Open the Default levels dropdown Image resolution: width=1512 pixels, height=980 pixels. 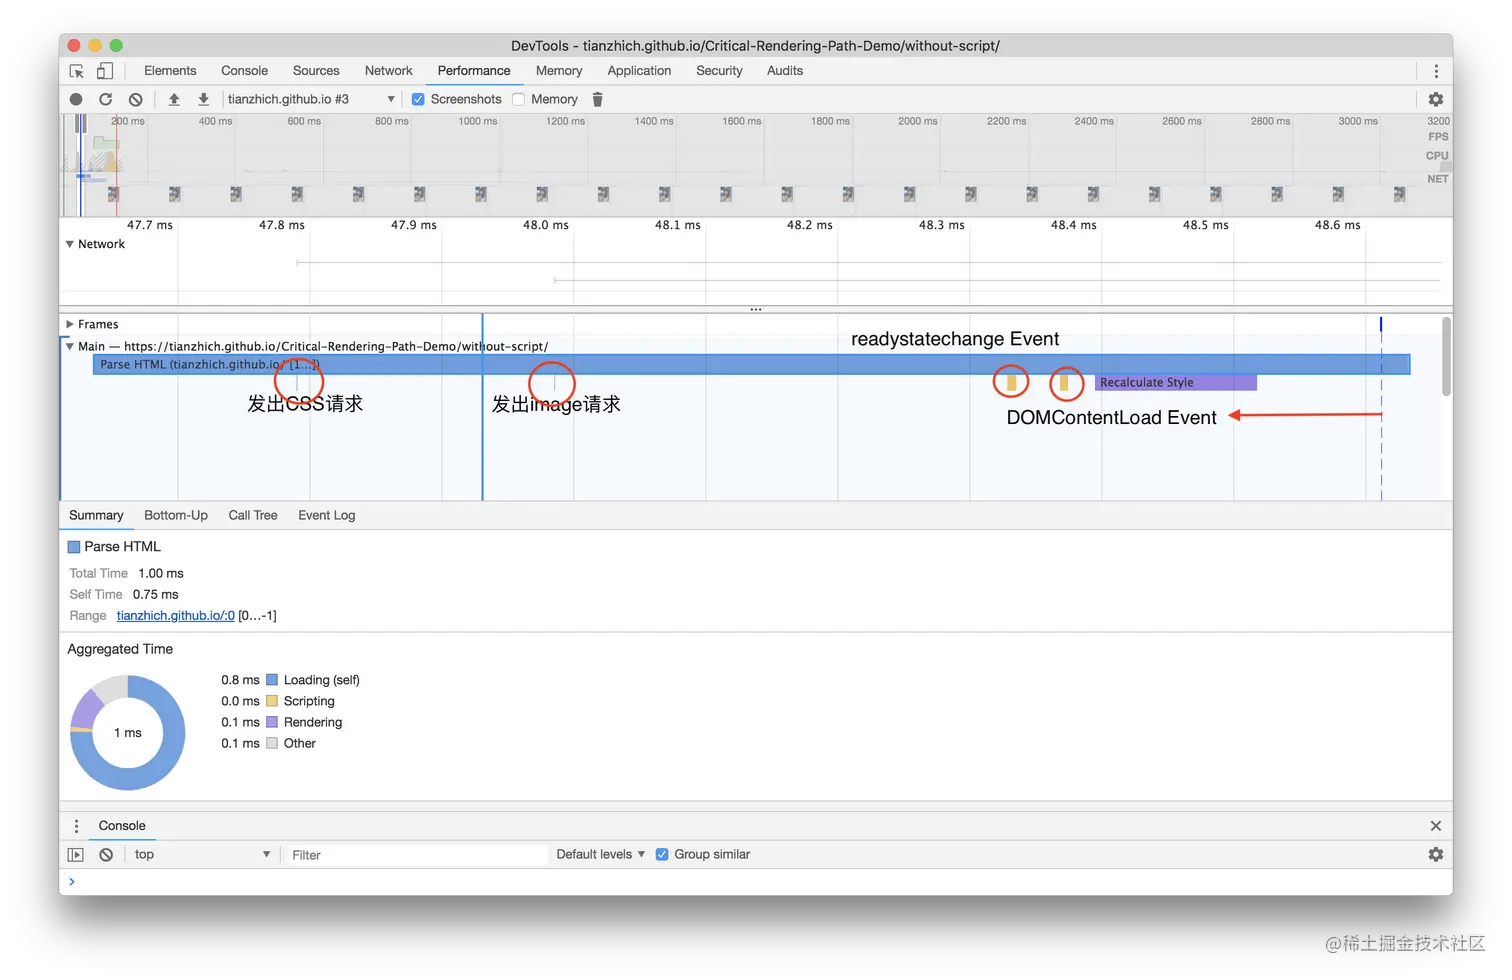(x=601, y=855)
